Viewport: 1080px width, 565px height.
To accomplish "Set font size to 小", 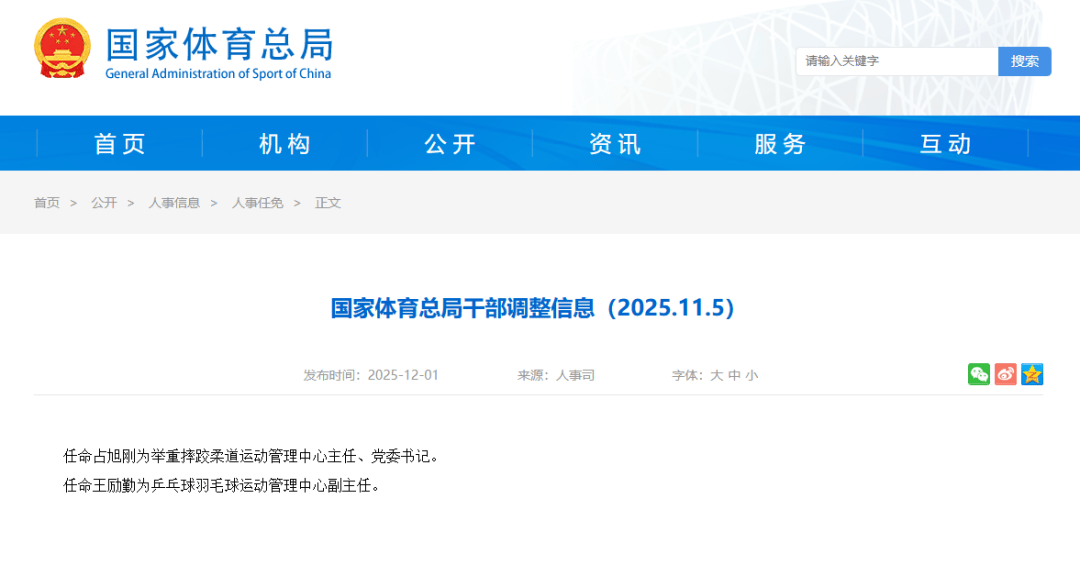I will [751, 376].
